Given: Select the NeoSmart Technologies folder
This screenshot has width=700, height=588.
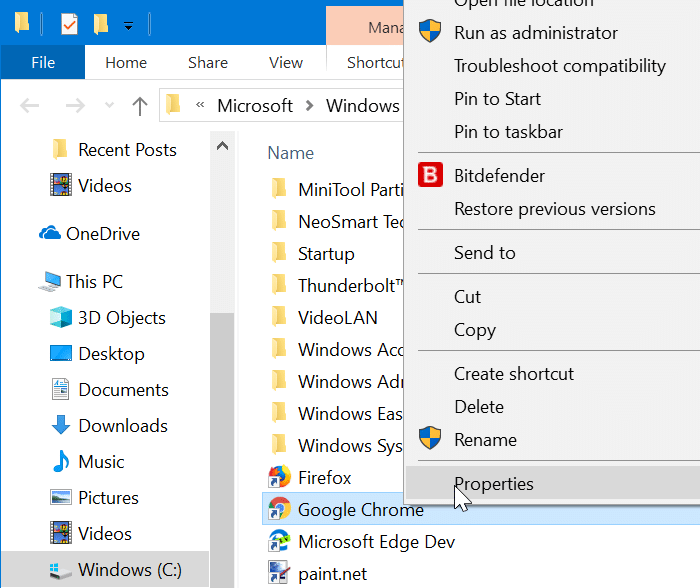Looking at the screenshot, I should 337,221.
